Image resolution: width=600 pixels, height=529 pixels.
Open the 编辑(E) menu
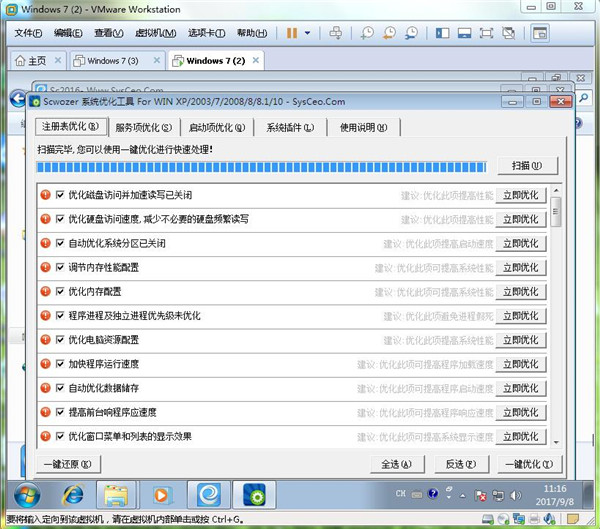(x=68, y=33)
